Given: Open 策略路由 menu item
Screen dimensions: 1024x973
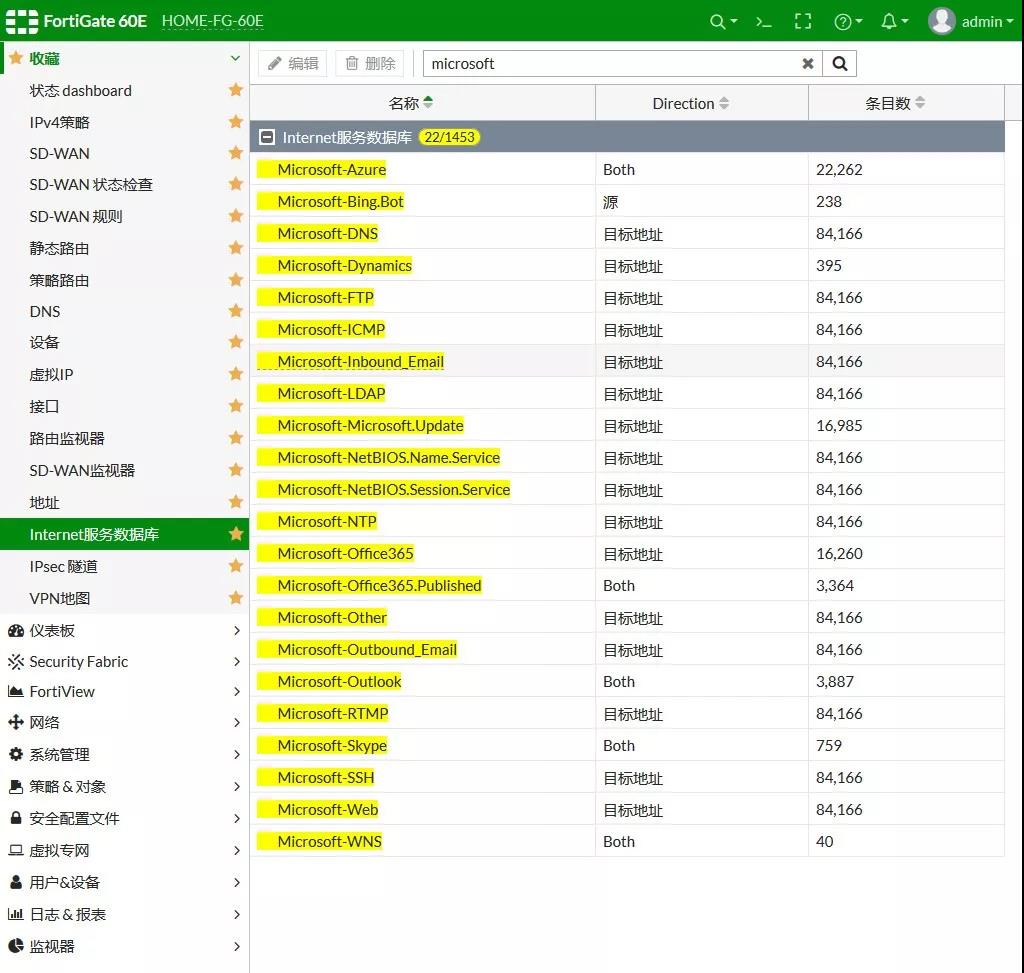Looking at the screenshot, I should click(x=59, y=280).
